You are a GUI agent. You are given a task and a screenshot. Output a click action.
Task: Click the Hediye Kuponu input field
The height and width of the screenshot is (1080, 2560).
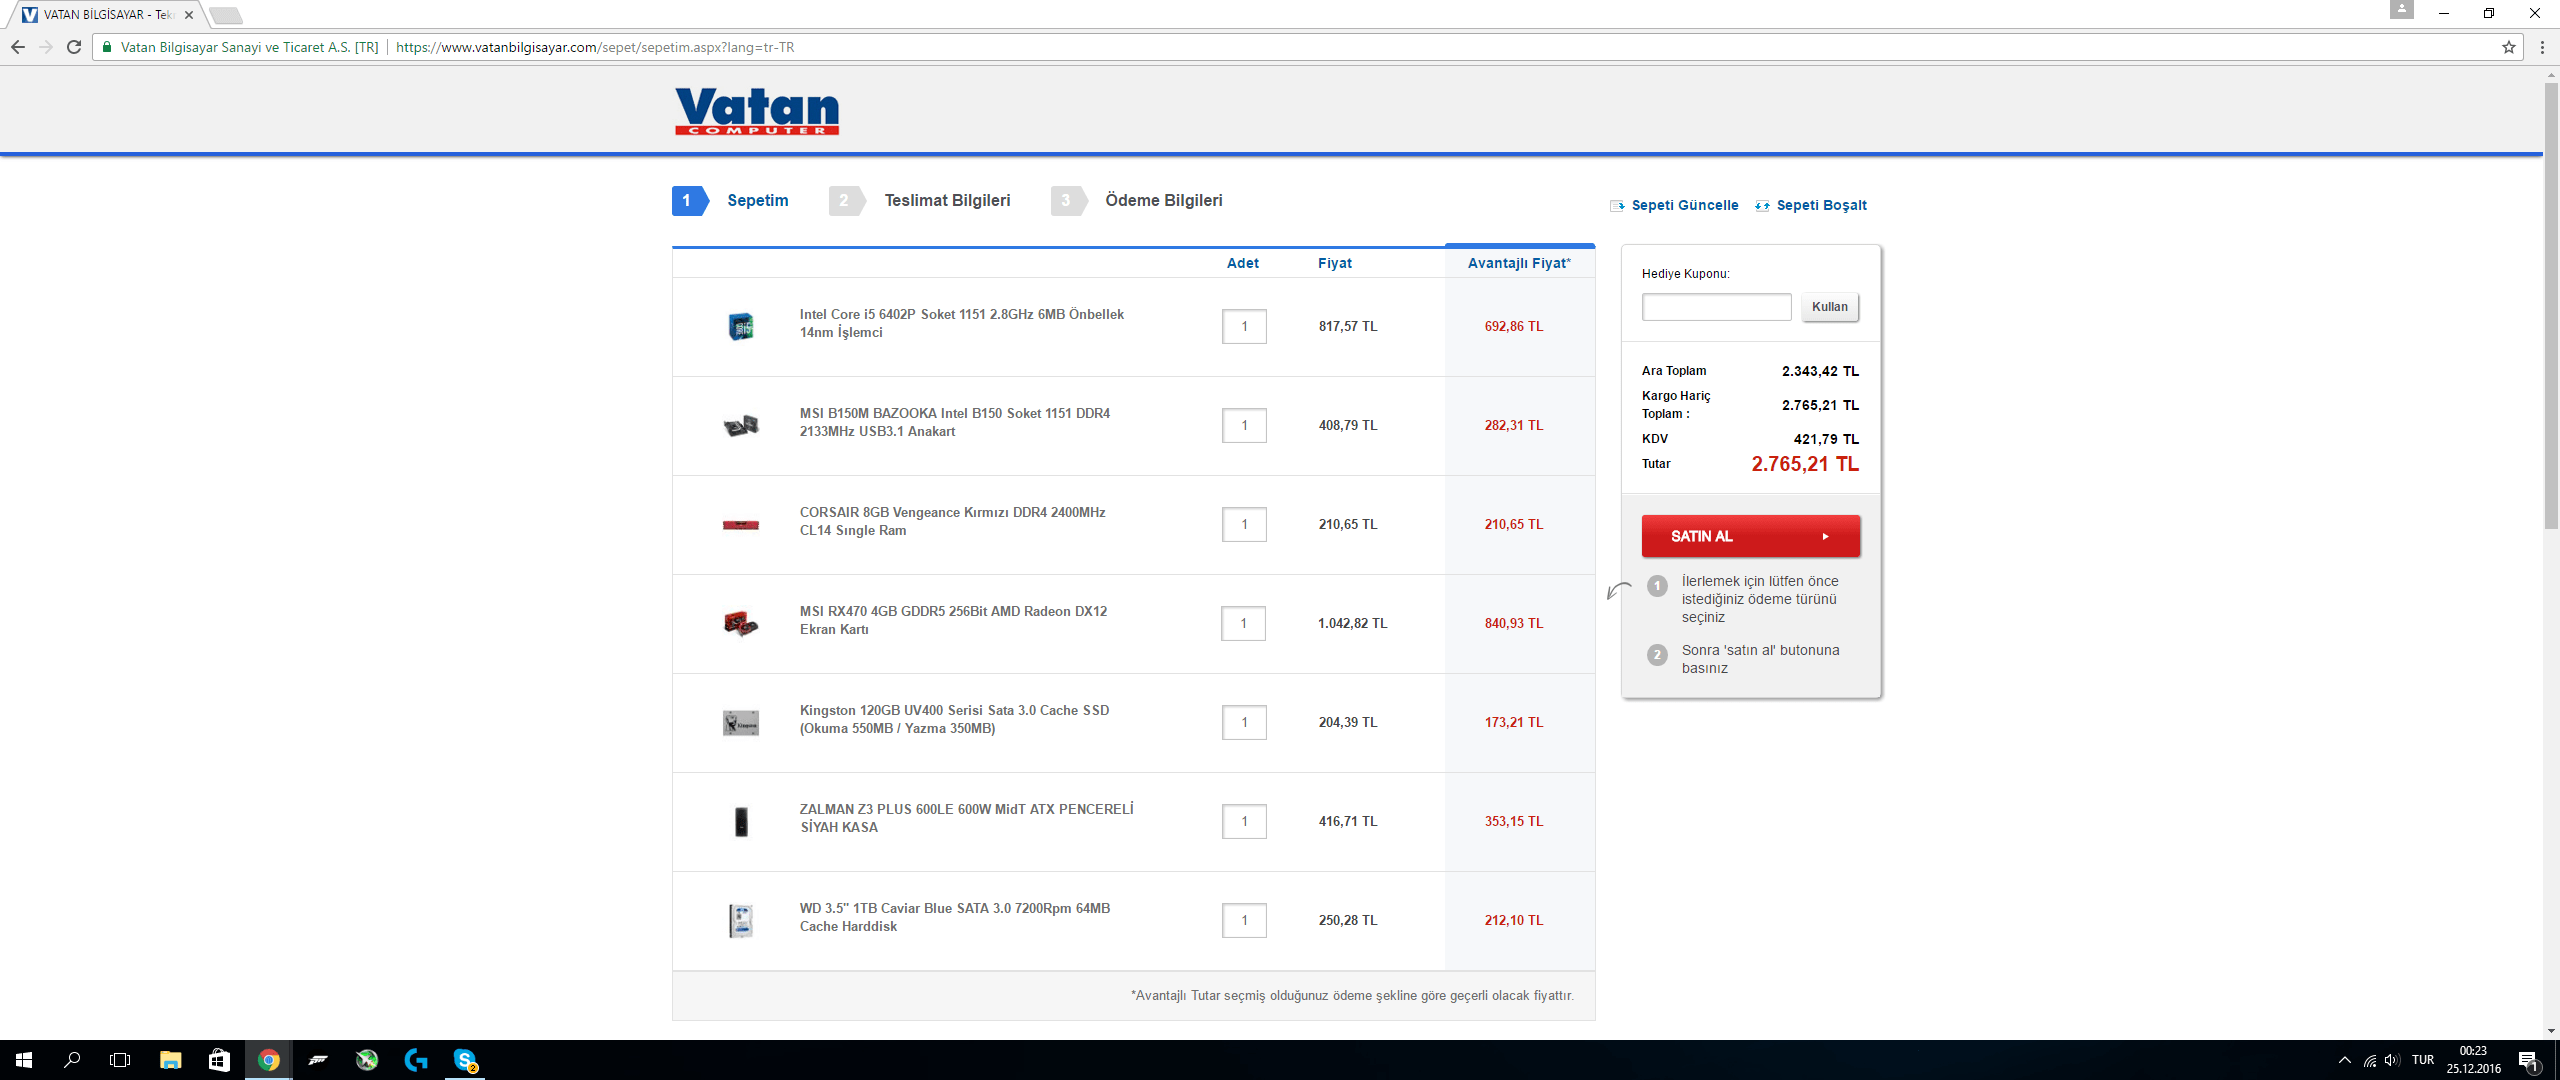(1716, 307)
